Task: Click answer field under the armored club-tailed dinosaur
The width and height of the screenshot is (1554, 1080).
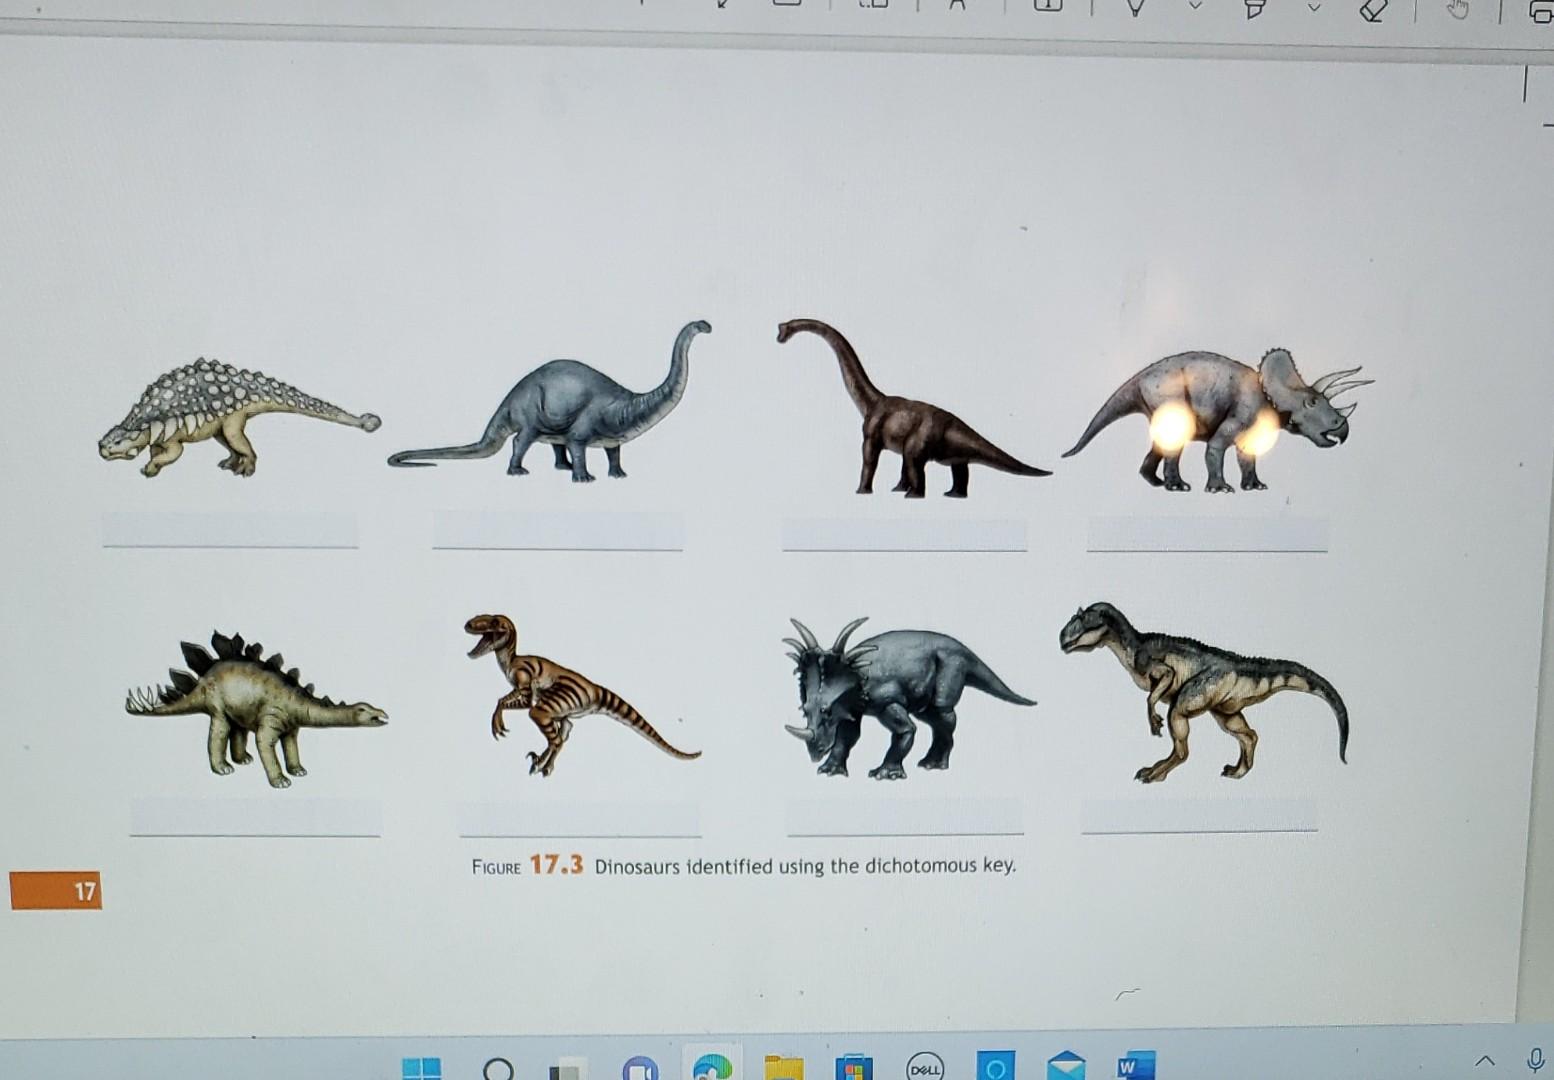Action: 230,530
